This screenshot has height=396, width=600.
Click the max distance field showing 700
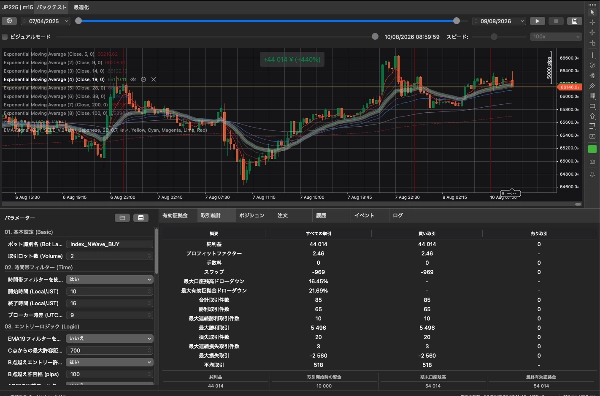(110, 350)
